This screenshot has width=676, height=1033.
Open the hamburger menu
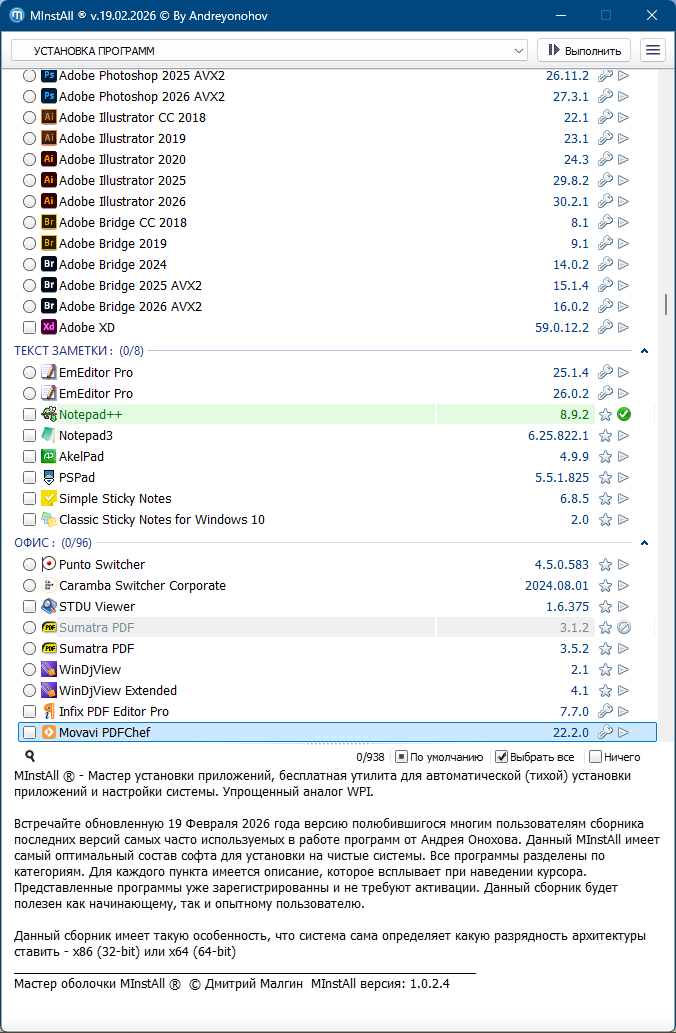[653, 50]
